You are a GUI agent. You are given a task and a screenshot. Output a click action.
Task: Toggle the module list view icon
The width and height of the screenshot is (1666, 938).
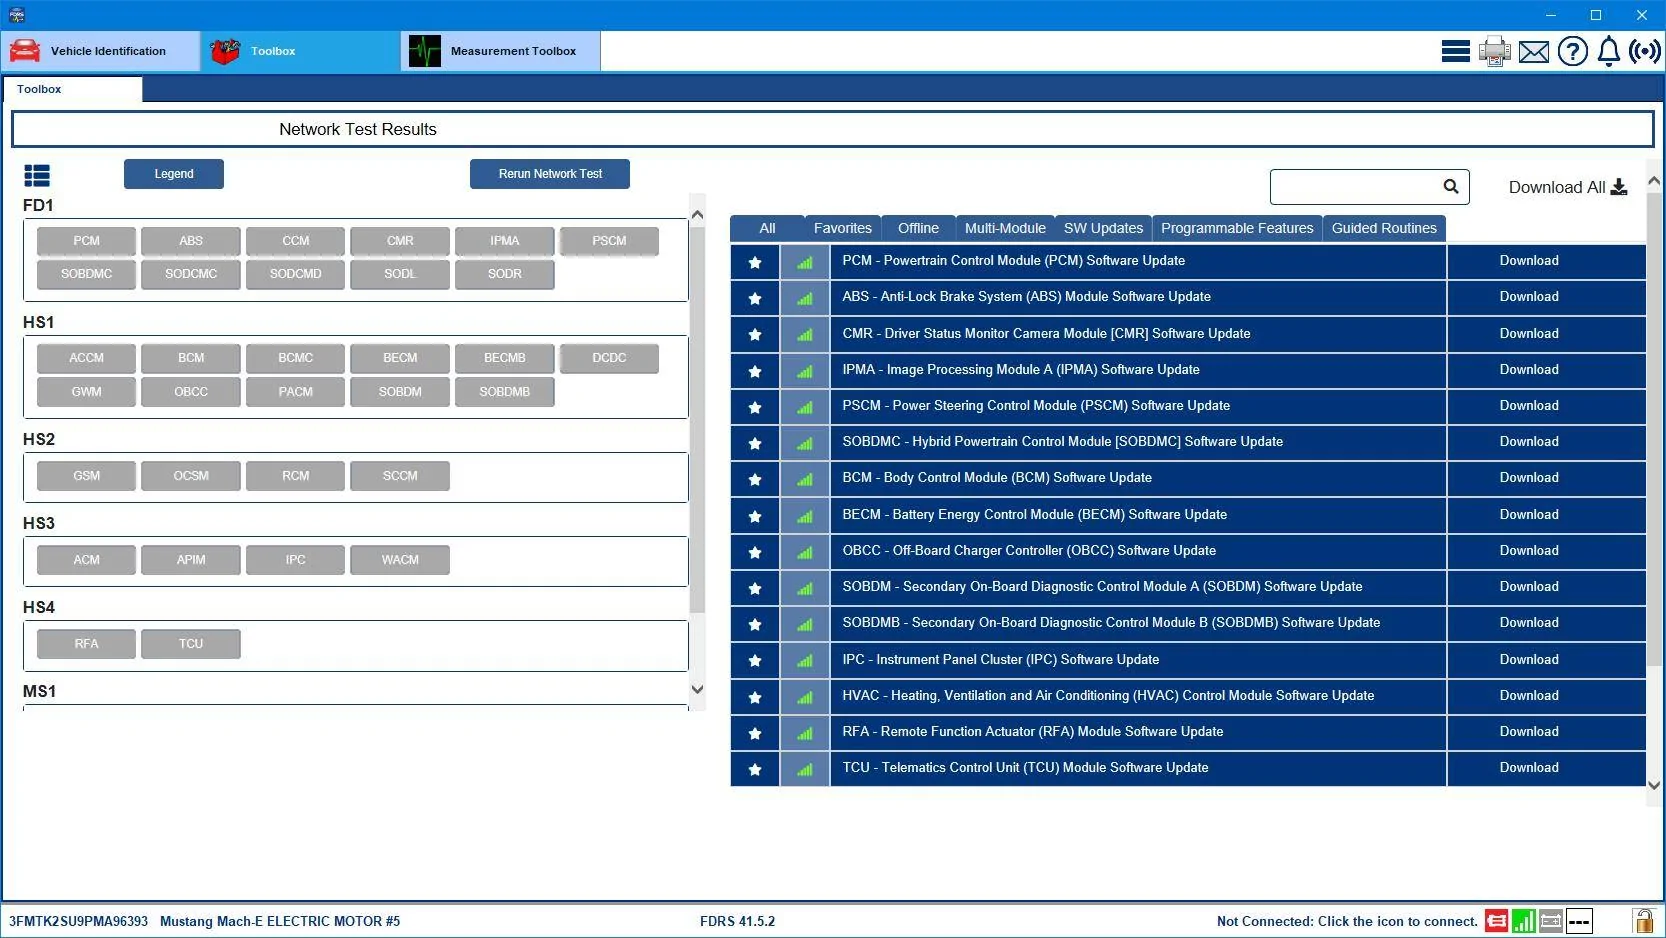point(37,176)
